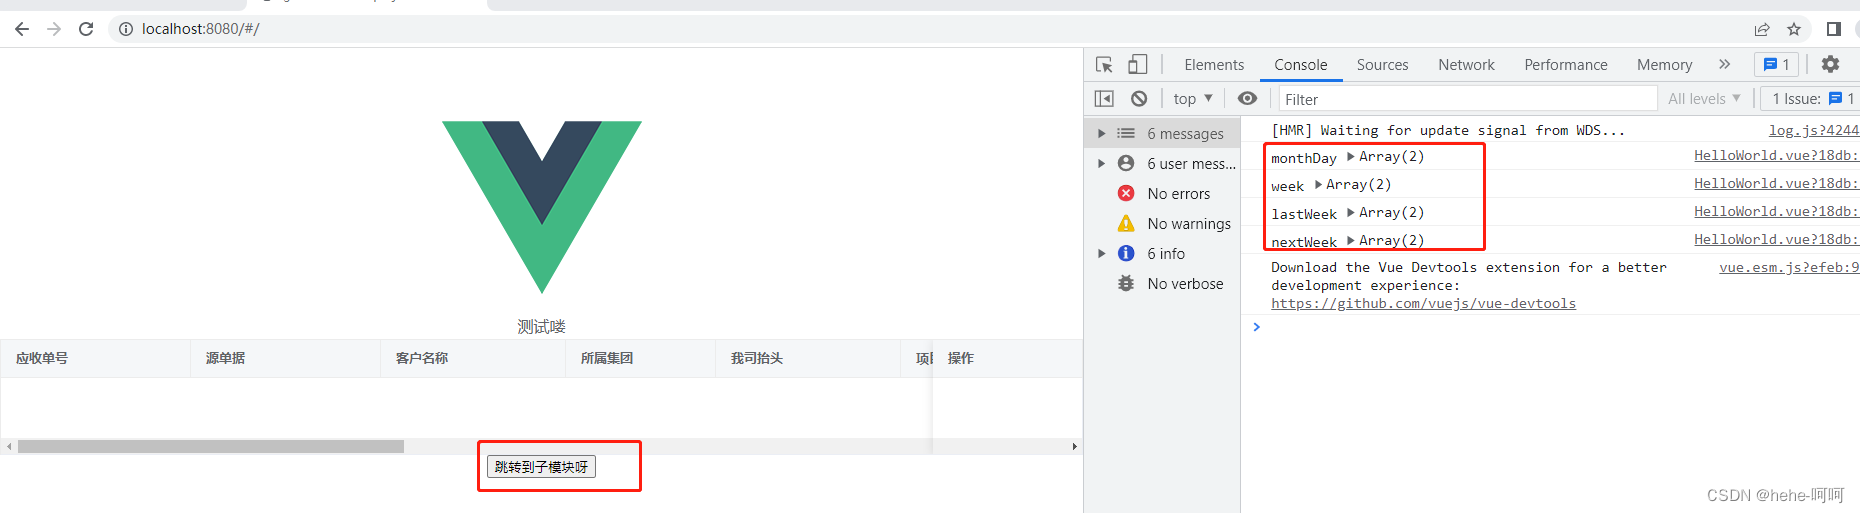Click the scrollbar left arrow

pyautogui.click(x=9, y=447)
